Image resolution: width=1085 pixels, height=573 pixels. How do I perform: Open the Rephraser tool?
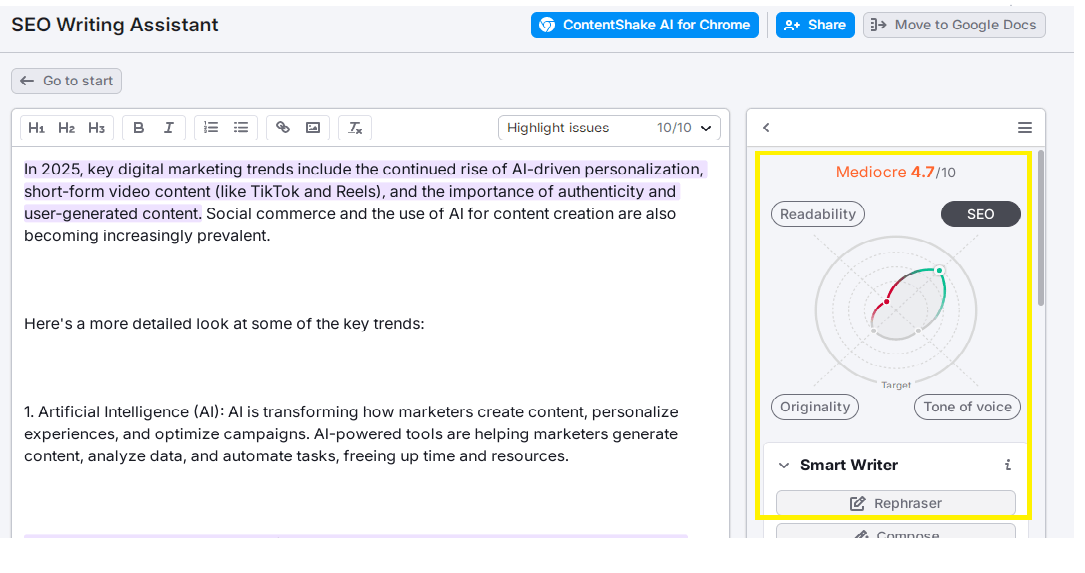[x=896, y=503]
